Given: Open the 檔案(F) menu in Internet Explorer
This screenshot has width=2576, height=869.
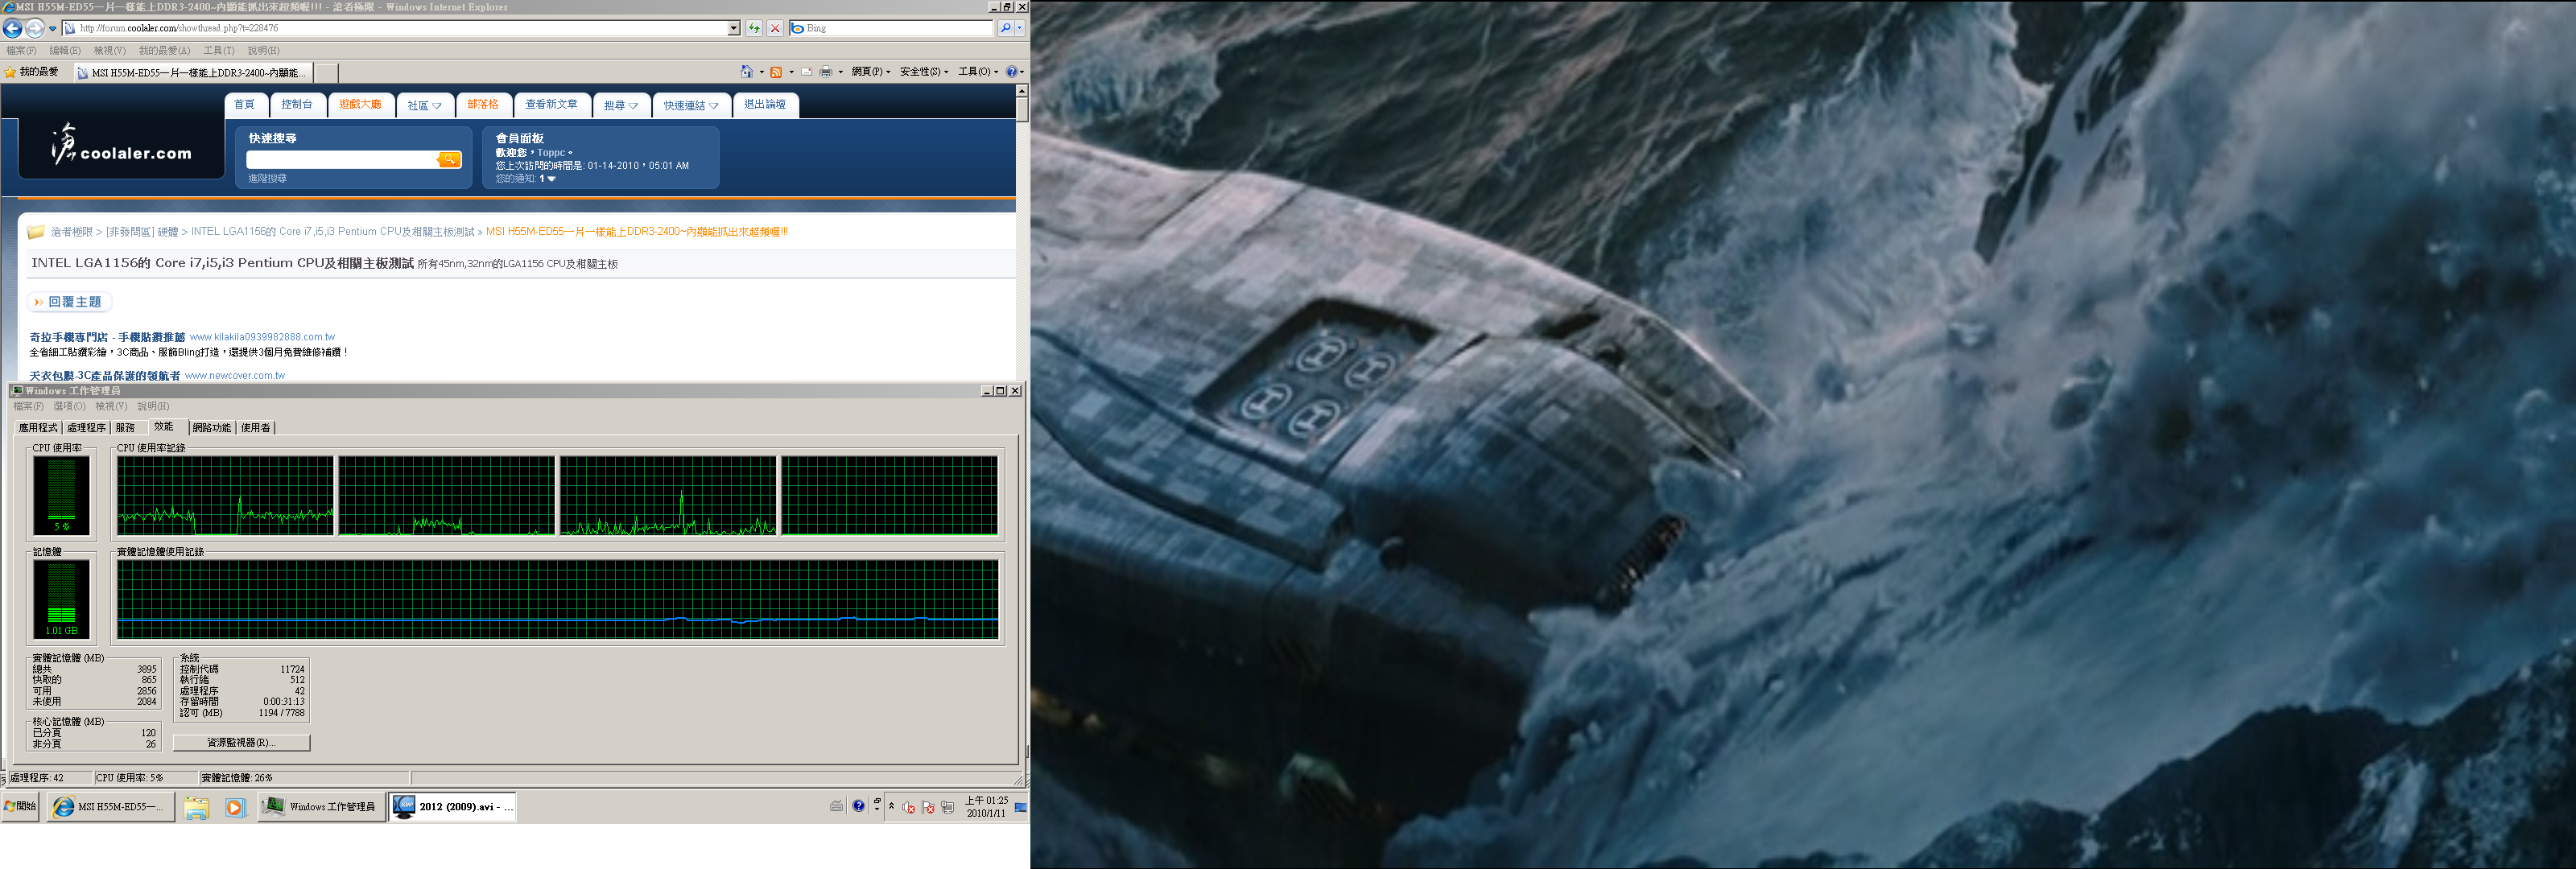Looking at the screenshot, I should point(21,50).
